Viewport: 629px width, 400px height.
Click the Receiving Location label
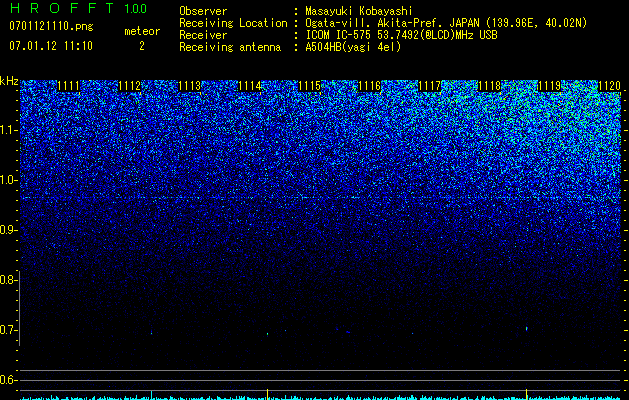click(233, 23)
